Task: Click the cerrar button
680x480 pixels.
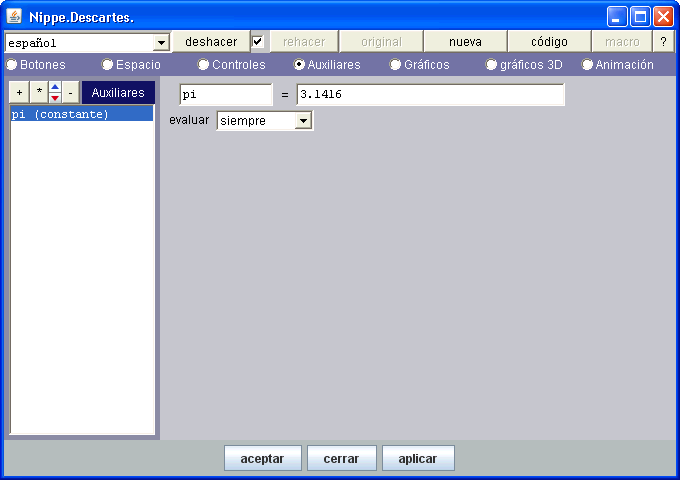Action: click(x=341, y=458)
